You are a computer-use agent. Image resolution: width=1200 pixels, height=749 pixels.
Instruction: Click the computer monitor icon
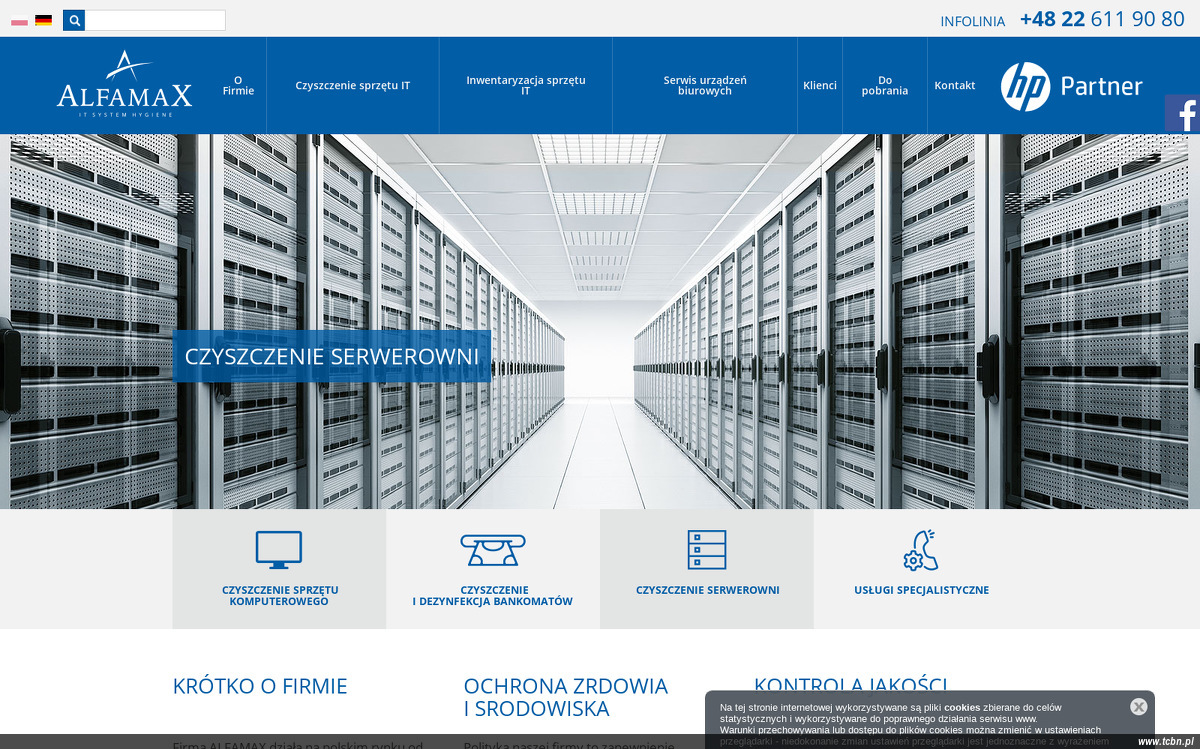point(279,550)
